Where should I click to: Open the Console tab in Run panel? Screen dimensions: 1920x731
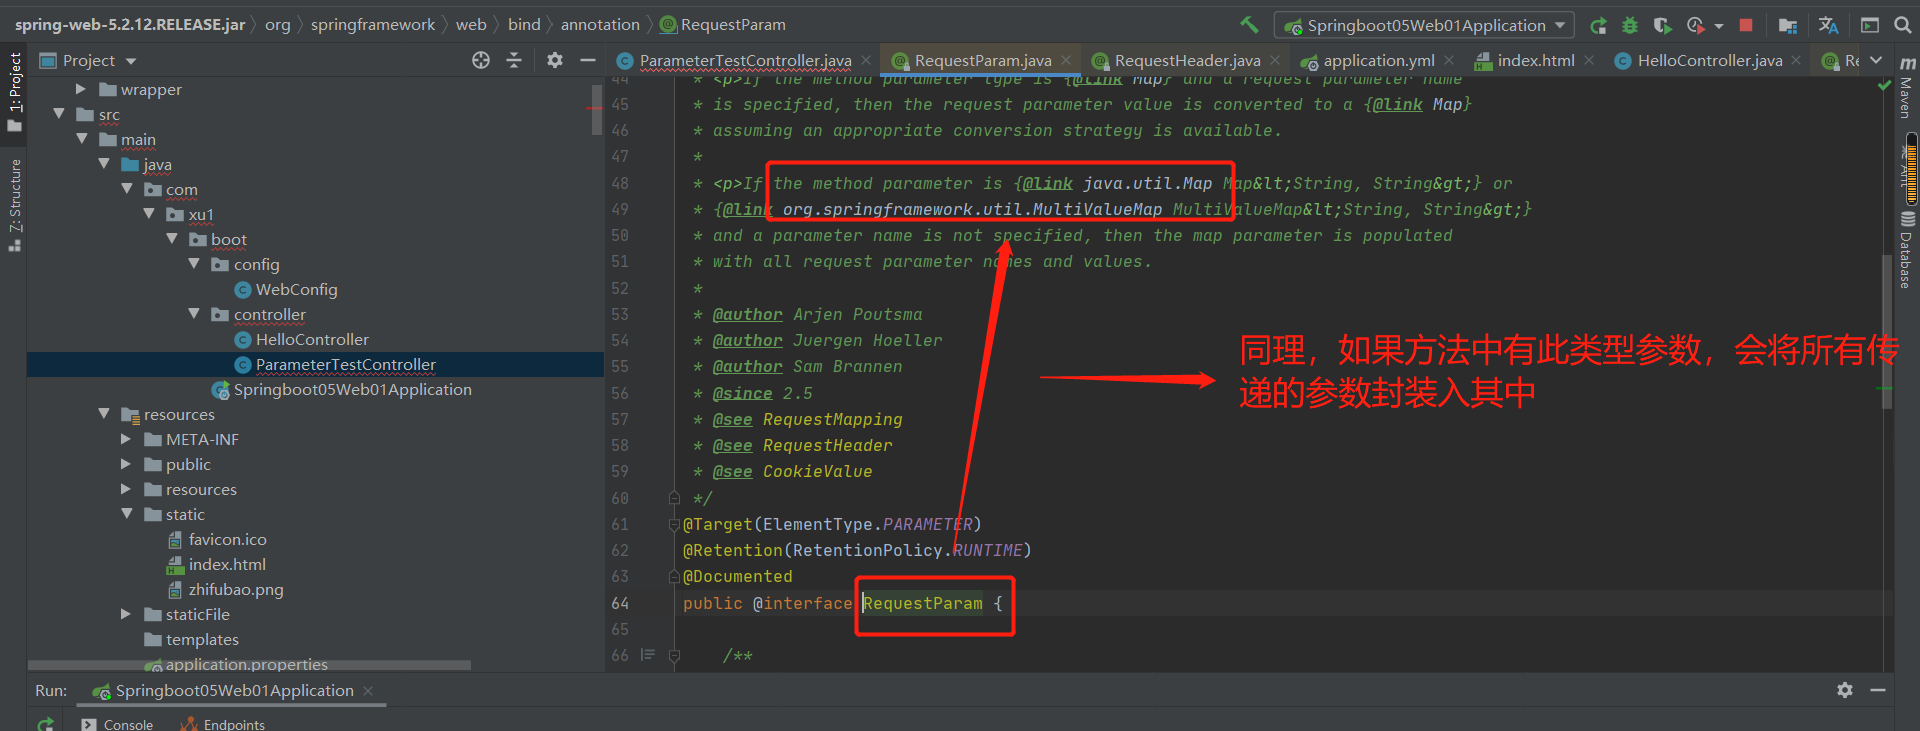click(117, 724)
